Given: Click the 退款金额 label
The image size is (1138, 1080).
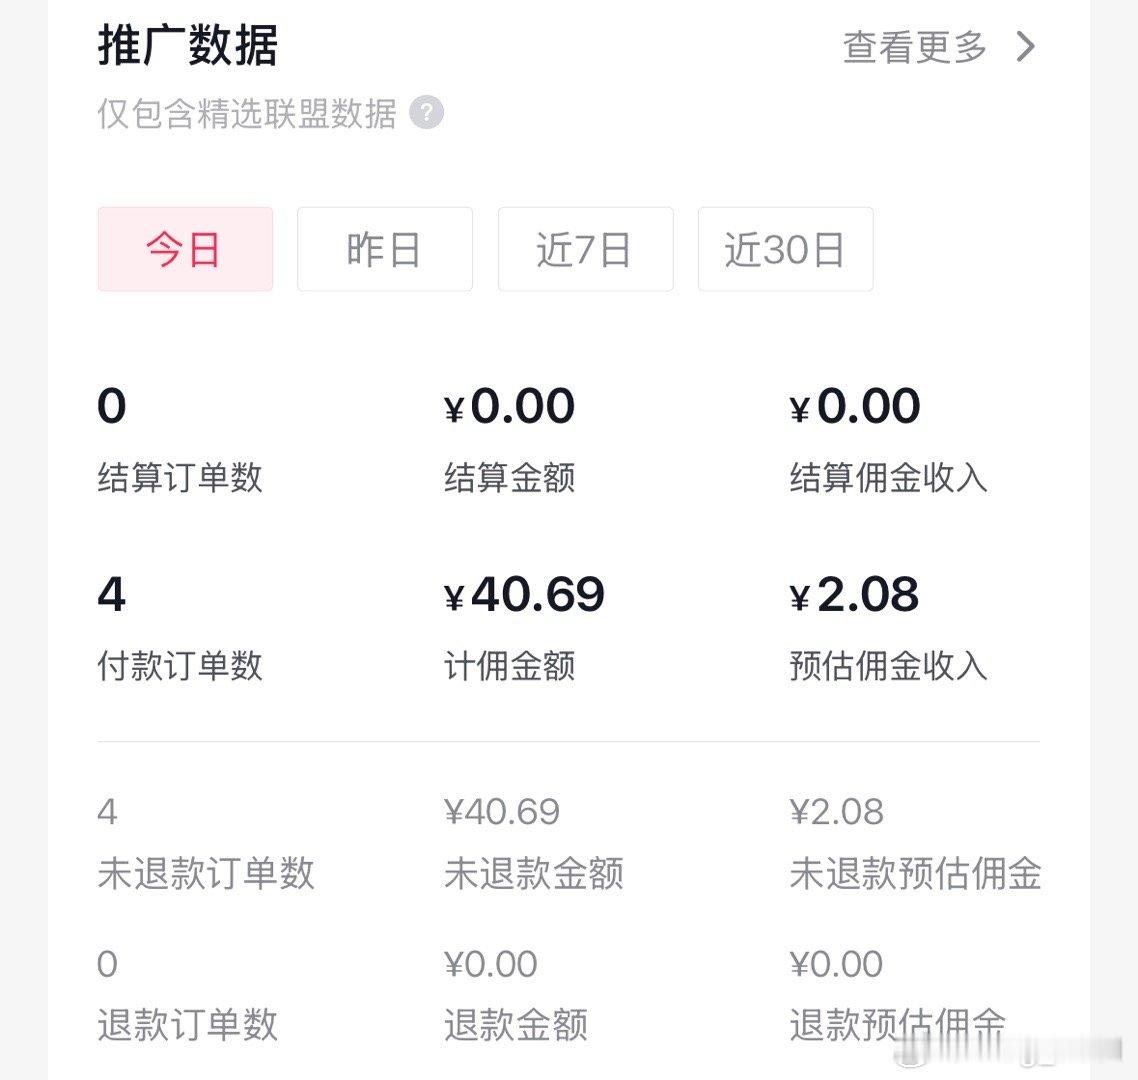Looking at the screenshot, I should [515, 1025].
